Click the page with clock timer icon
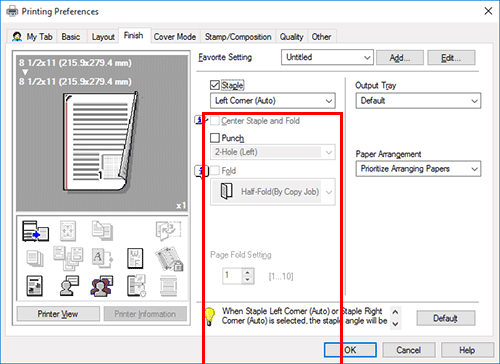 pyautogui.click(x=136, y=286)
